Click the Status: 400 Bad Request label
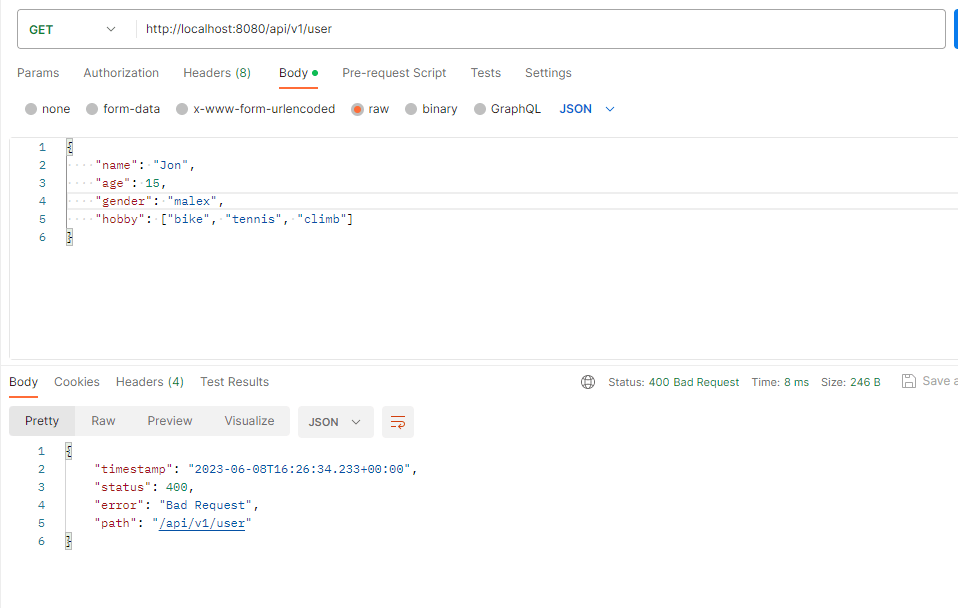 tap(673, 381)
